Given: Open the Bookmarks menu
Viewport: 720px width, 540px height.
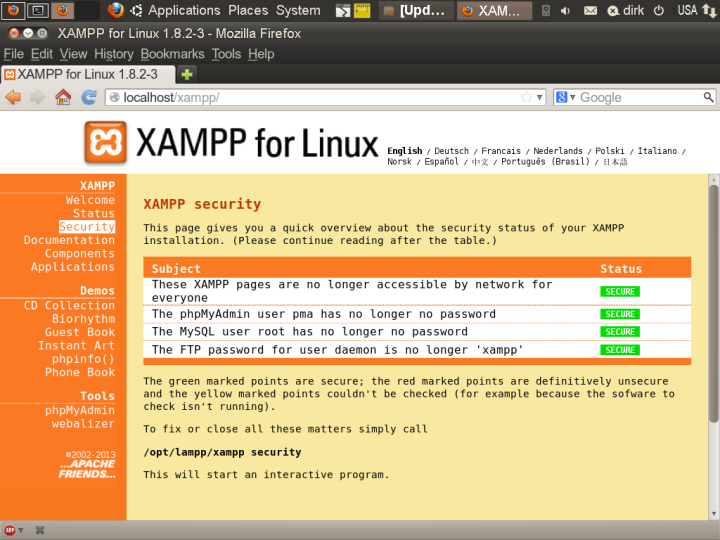Looking at the screenshot, I should [172, 54].
